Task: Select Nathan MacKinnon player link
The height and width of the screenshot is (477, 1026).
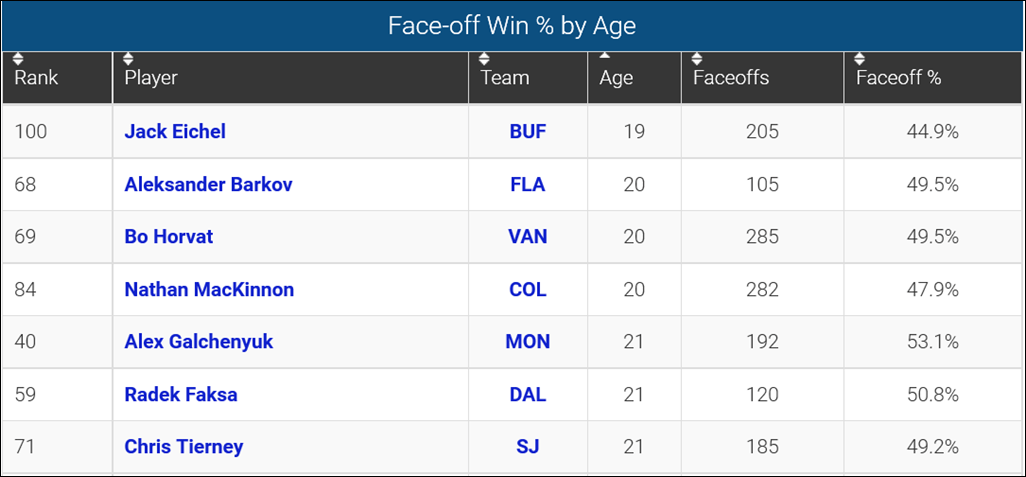Action: pyautogui.click(x=209, y=290)
